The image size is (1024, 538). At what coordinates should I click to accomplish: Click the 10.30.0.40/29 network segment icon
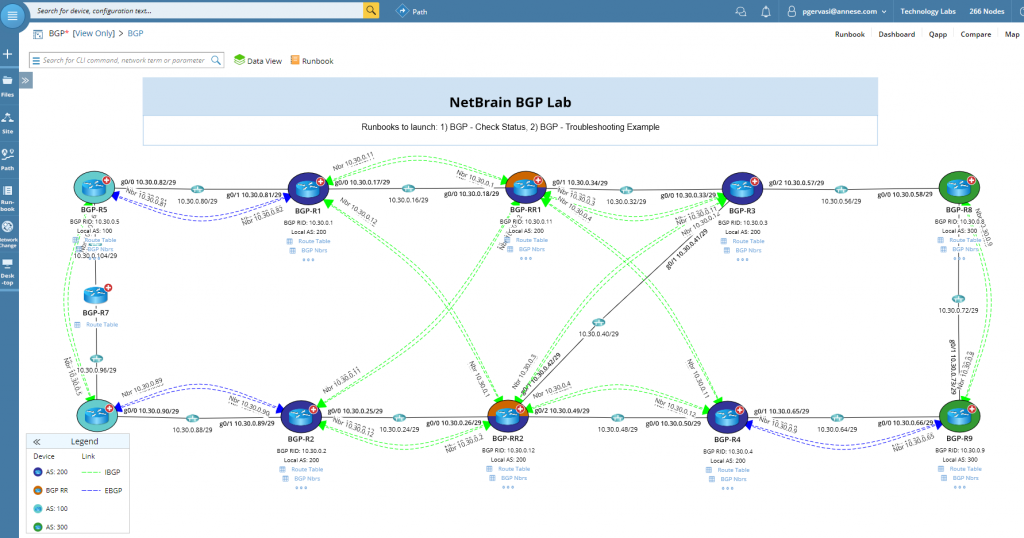pos(598,323)
